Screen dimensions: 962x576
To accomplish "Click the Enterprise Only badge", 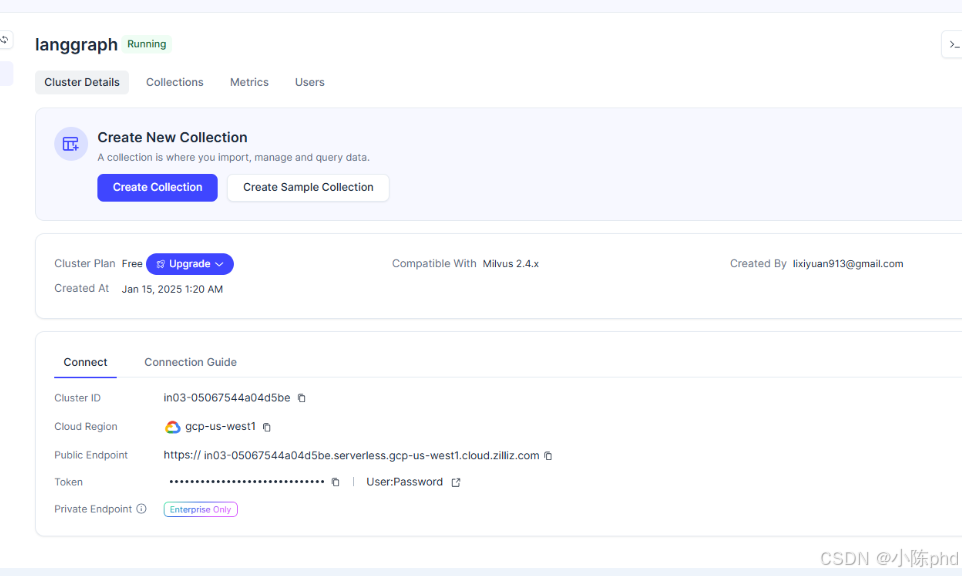I will (x=201, y=509).
